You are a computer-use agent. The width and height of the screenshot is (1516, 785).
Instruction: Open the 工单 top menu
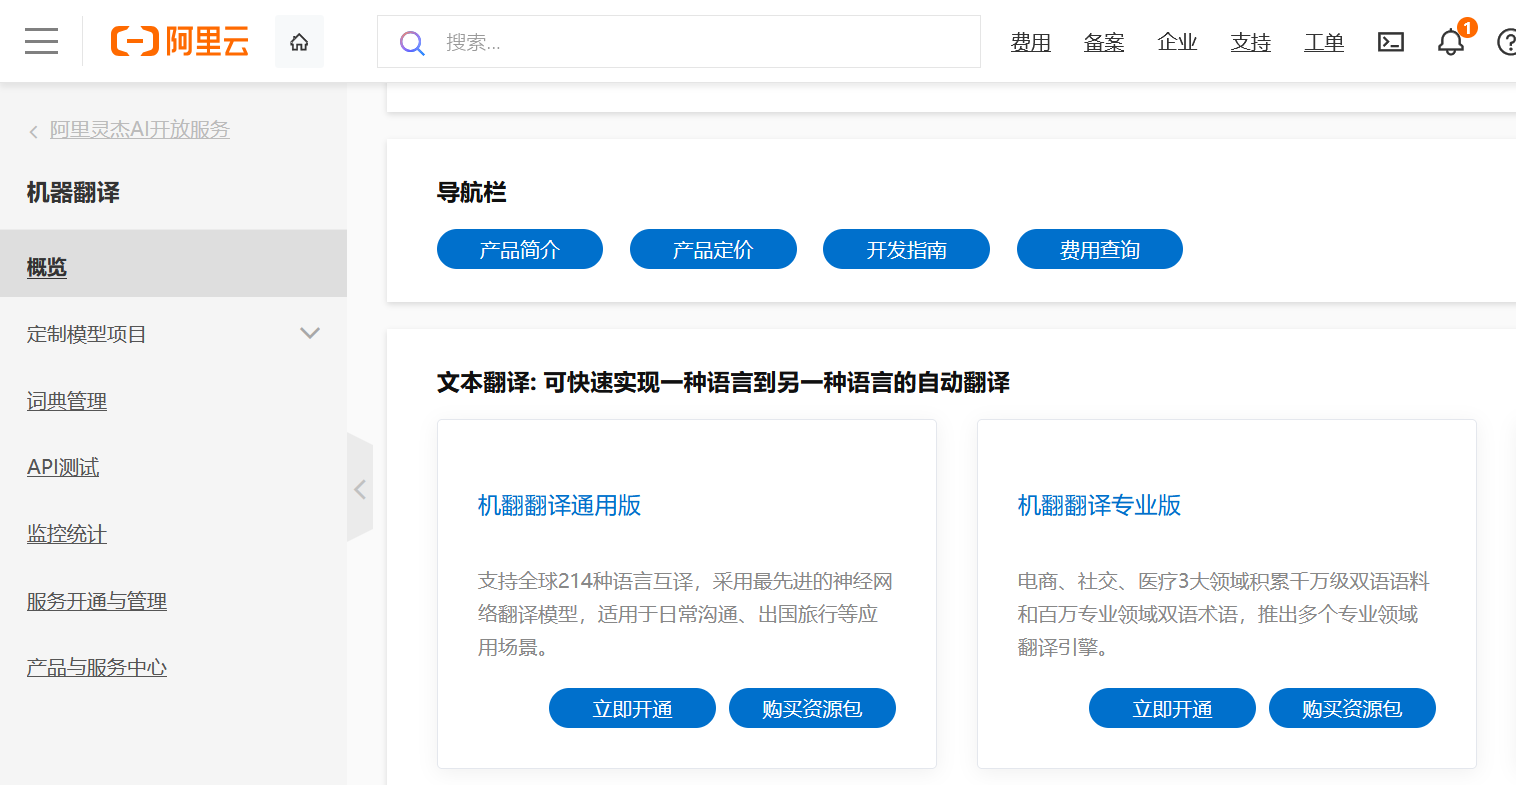click(1323, 42)
